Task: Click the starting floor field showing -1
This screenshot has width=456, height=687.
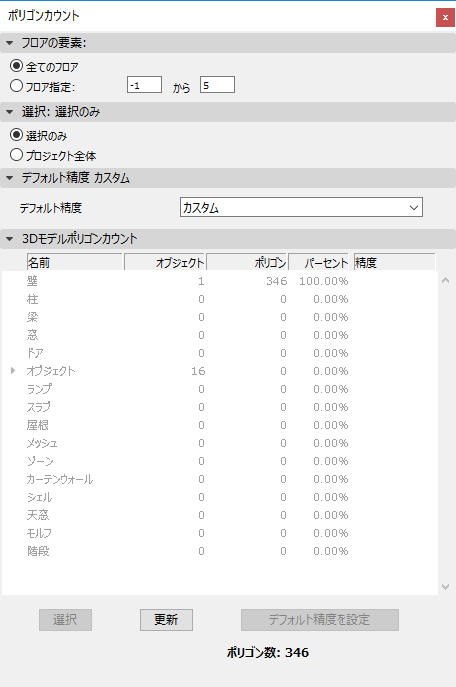Action: (x=145, y=85)
